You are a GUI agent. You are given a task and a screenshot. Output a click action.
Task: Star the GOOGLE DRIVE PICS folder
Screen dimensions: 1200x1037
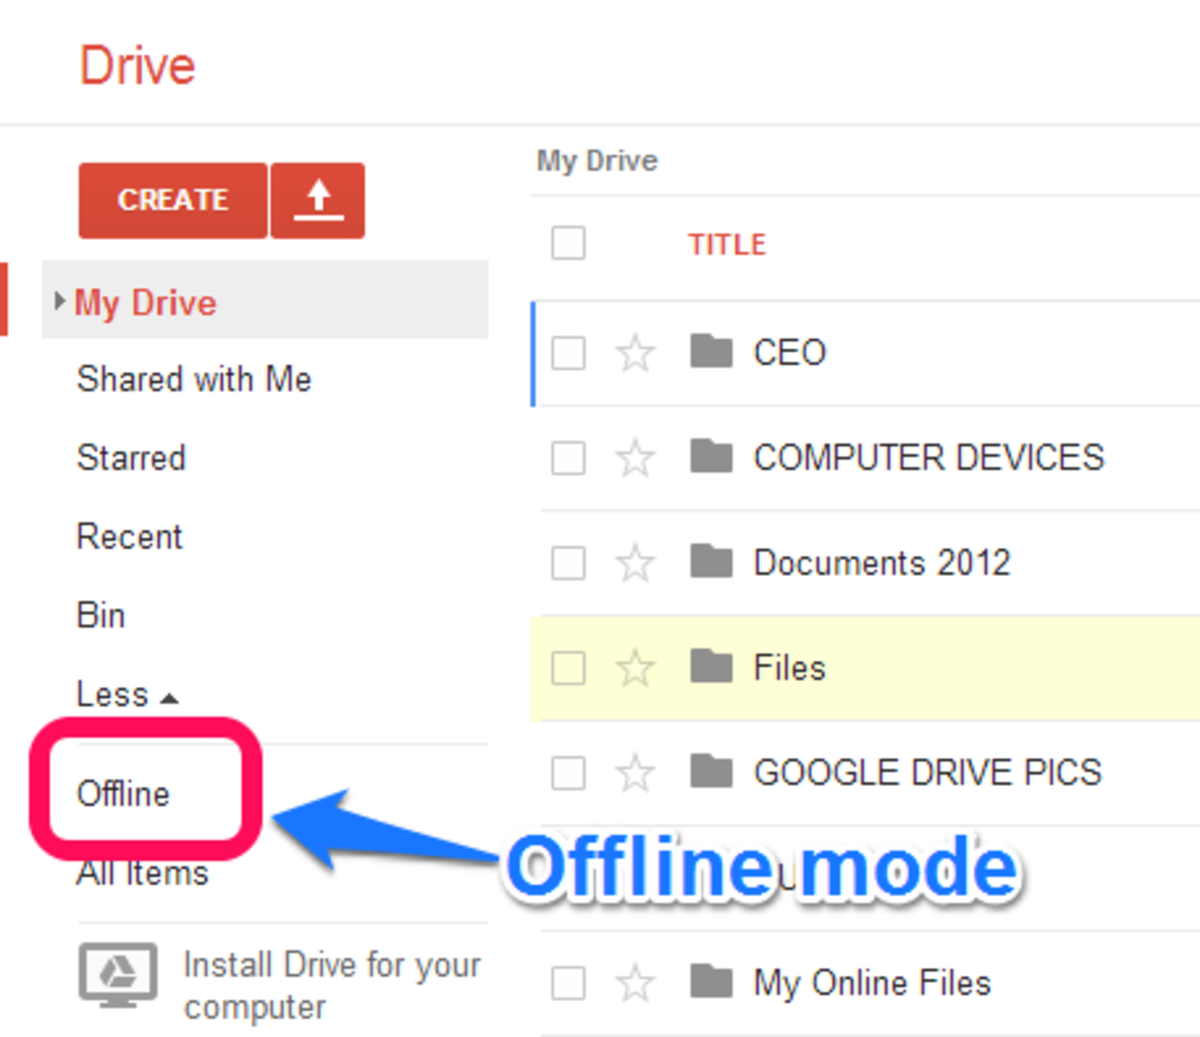(635, 773)
